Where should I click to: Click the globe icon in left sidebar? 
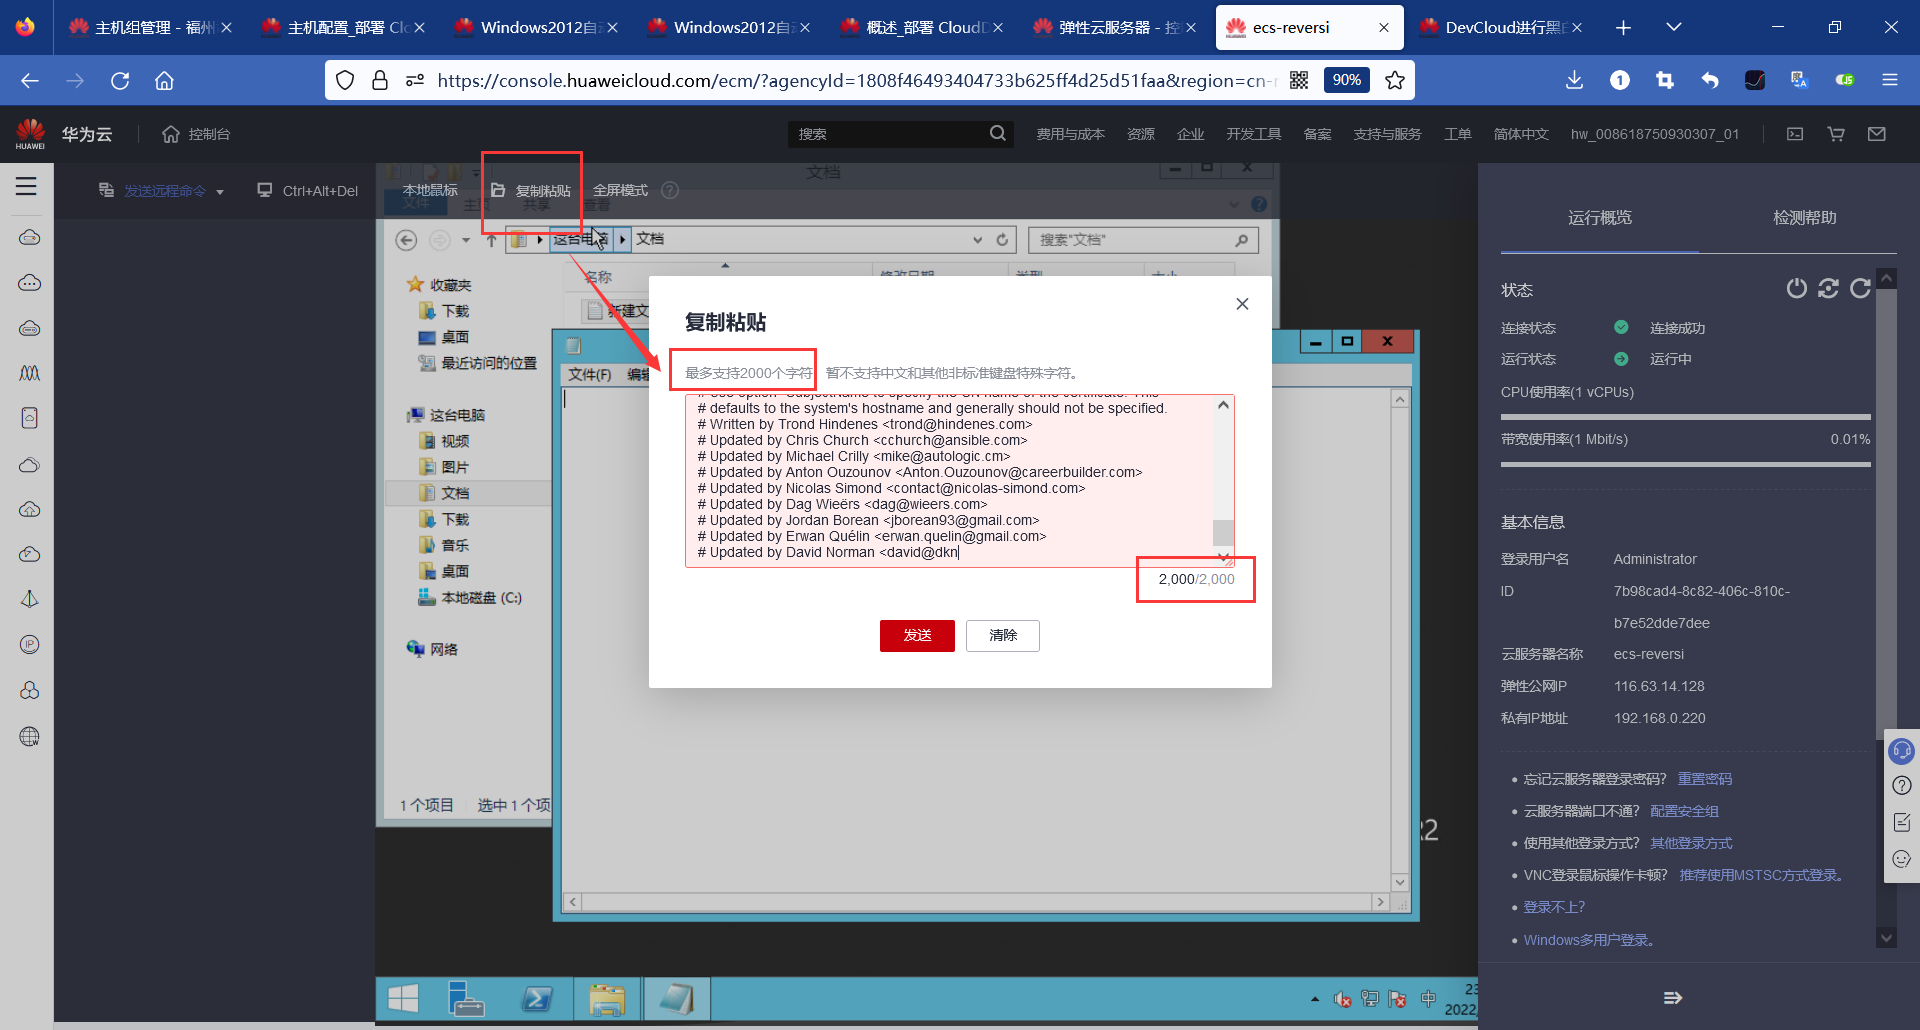point(30,737)
